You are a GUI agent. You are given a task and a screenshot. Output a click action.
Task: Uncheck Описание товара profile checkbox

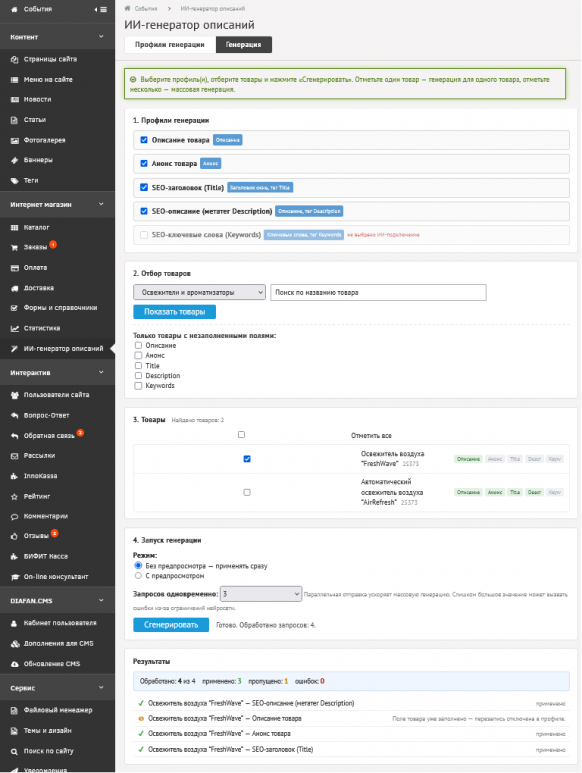(x=144, y=140)
